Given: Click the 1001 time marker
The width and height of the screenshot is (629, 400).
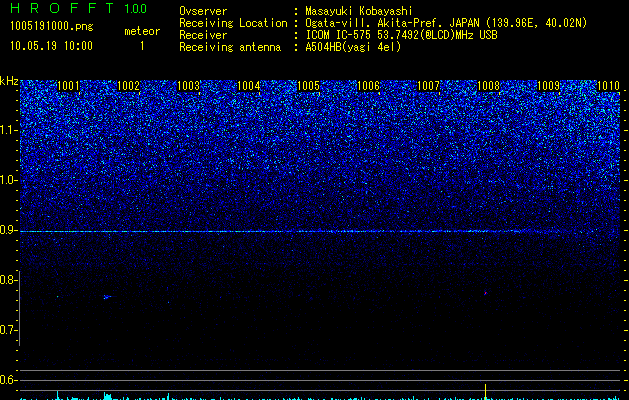Looking at the screenshot, I should pyautogui.click(x=68, y=86).
